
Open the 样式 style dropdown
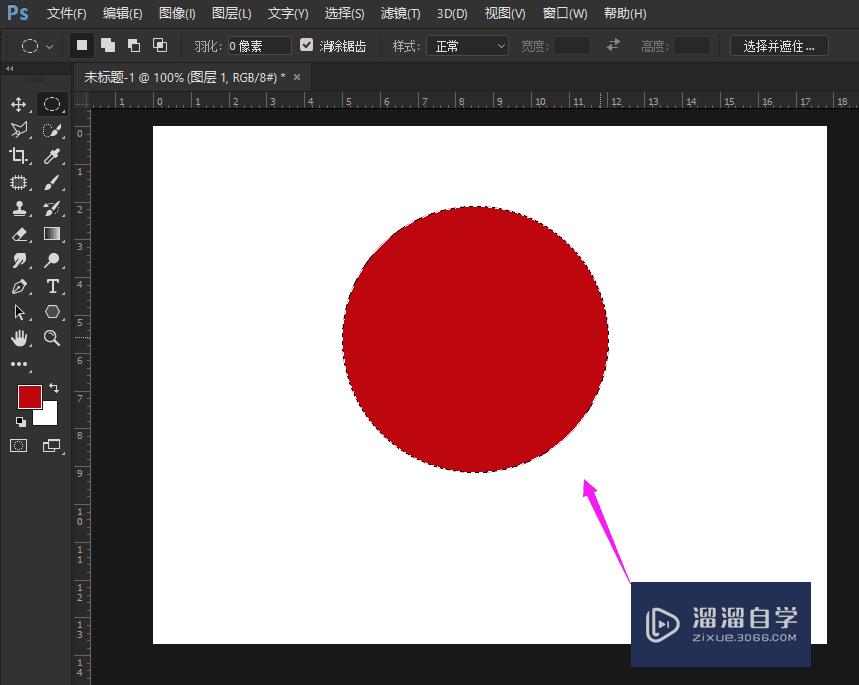click(467, 46)
